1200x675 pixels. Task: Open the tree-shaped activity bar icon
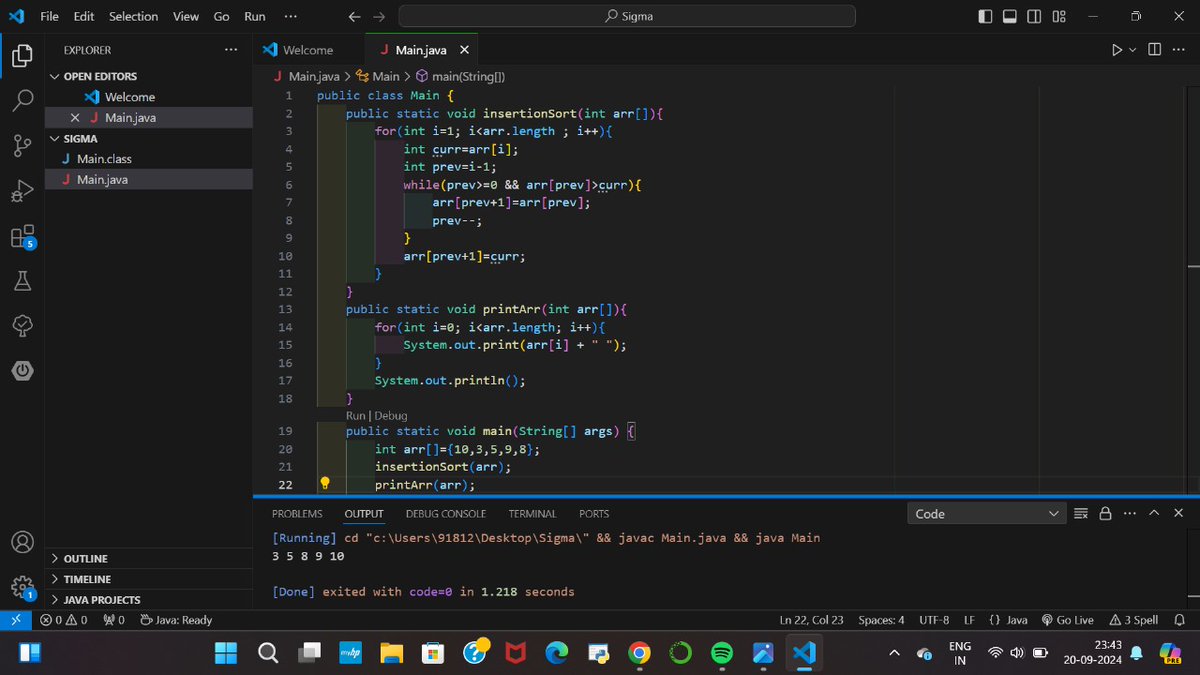(x=22, y=327)
